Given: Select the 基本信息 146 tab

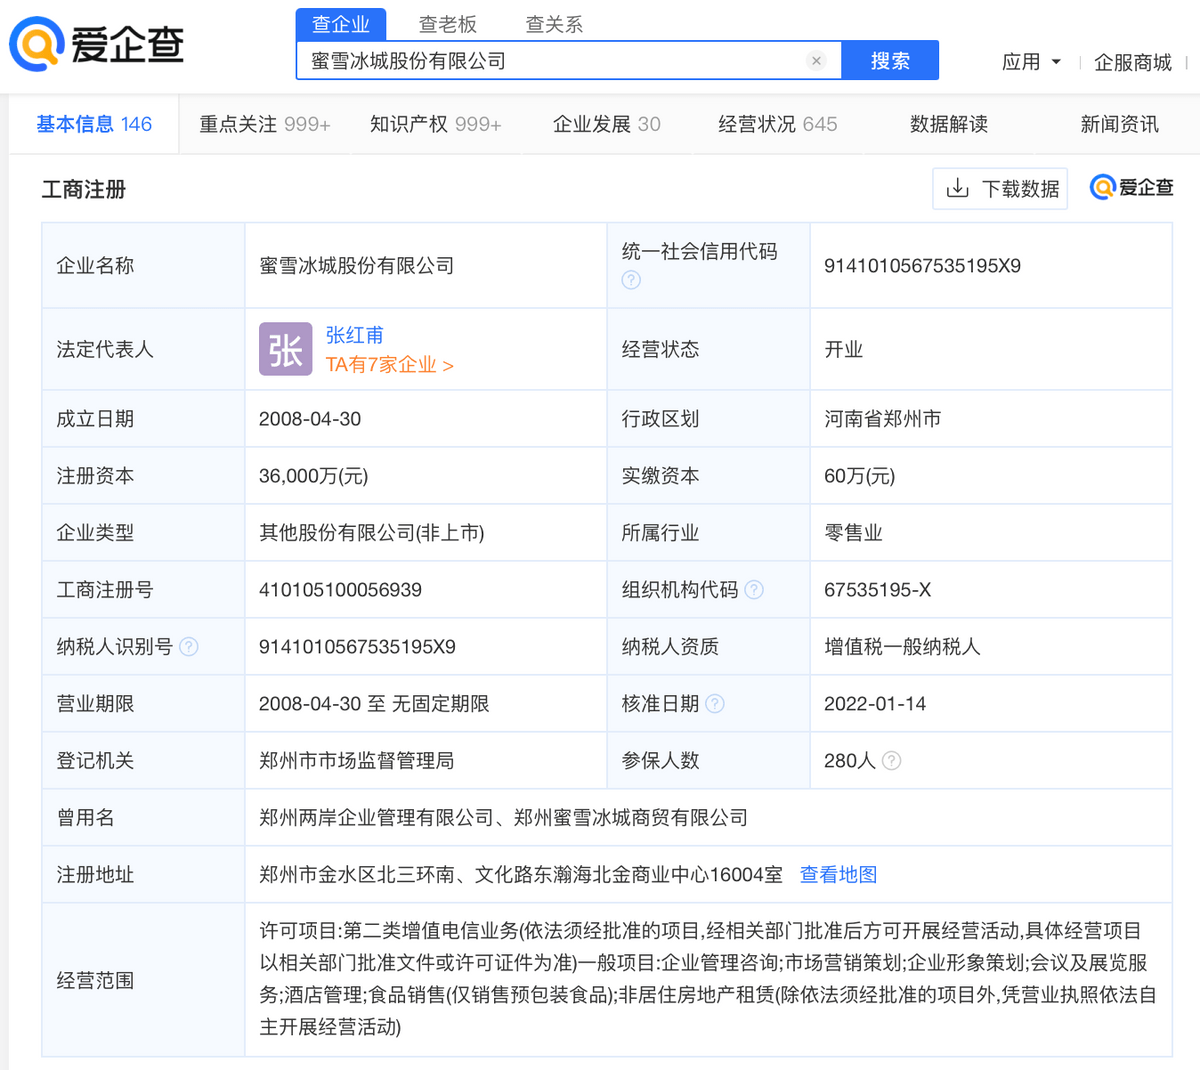Looking at the screenshot, I should 94,124.
